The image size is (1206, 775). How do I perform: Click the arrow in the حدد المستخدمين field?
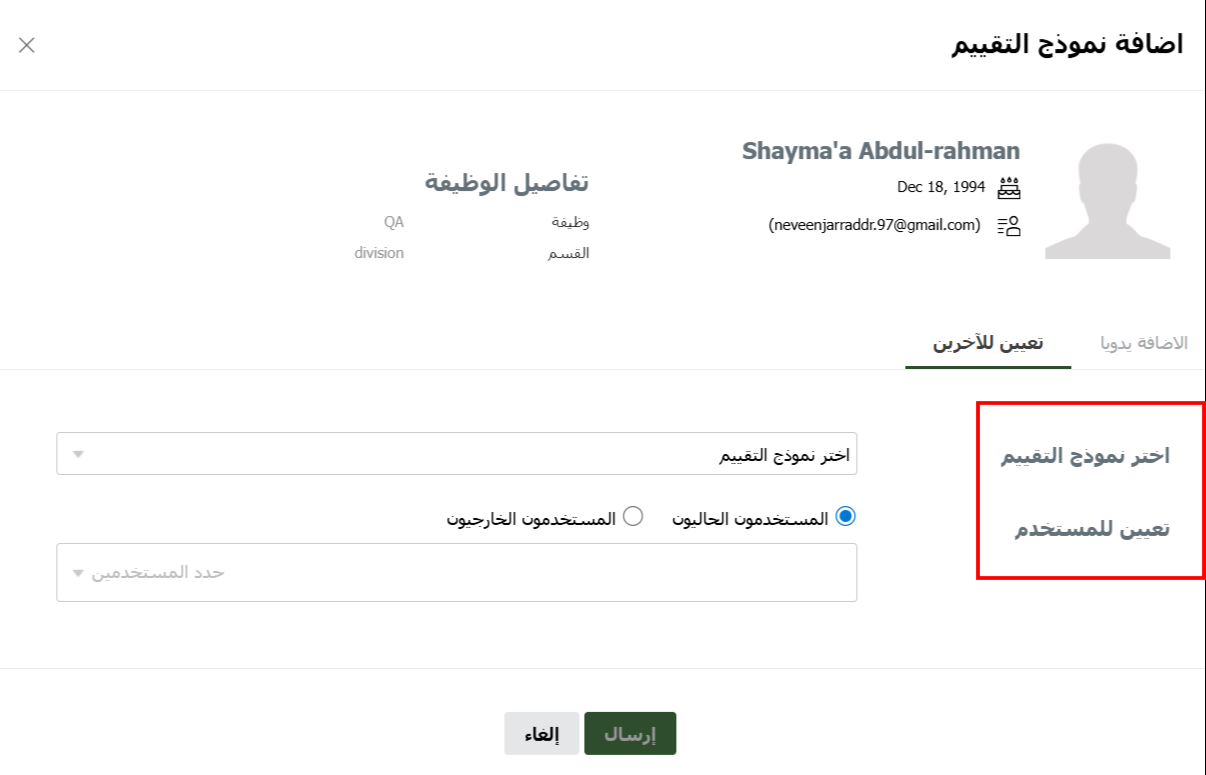(78, 573)
